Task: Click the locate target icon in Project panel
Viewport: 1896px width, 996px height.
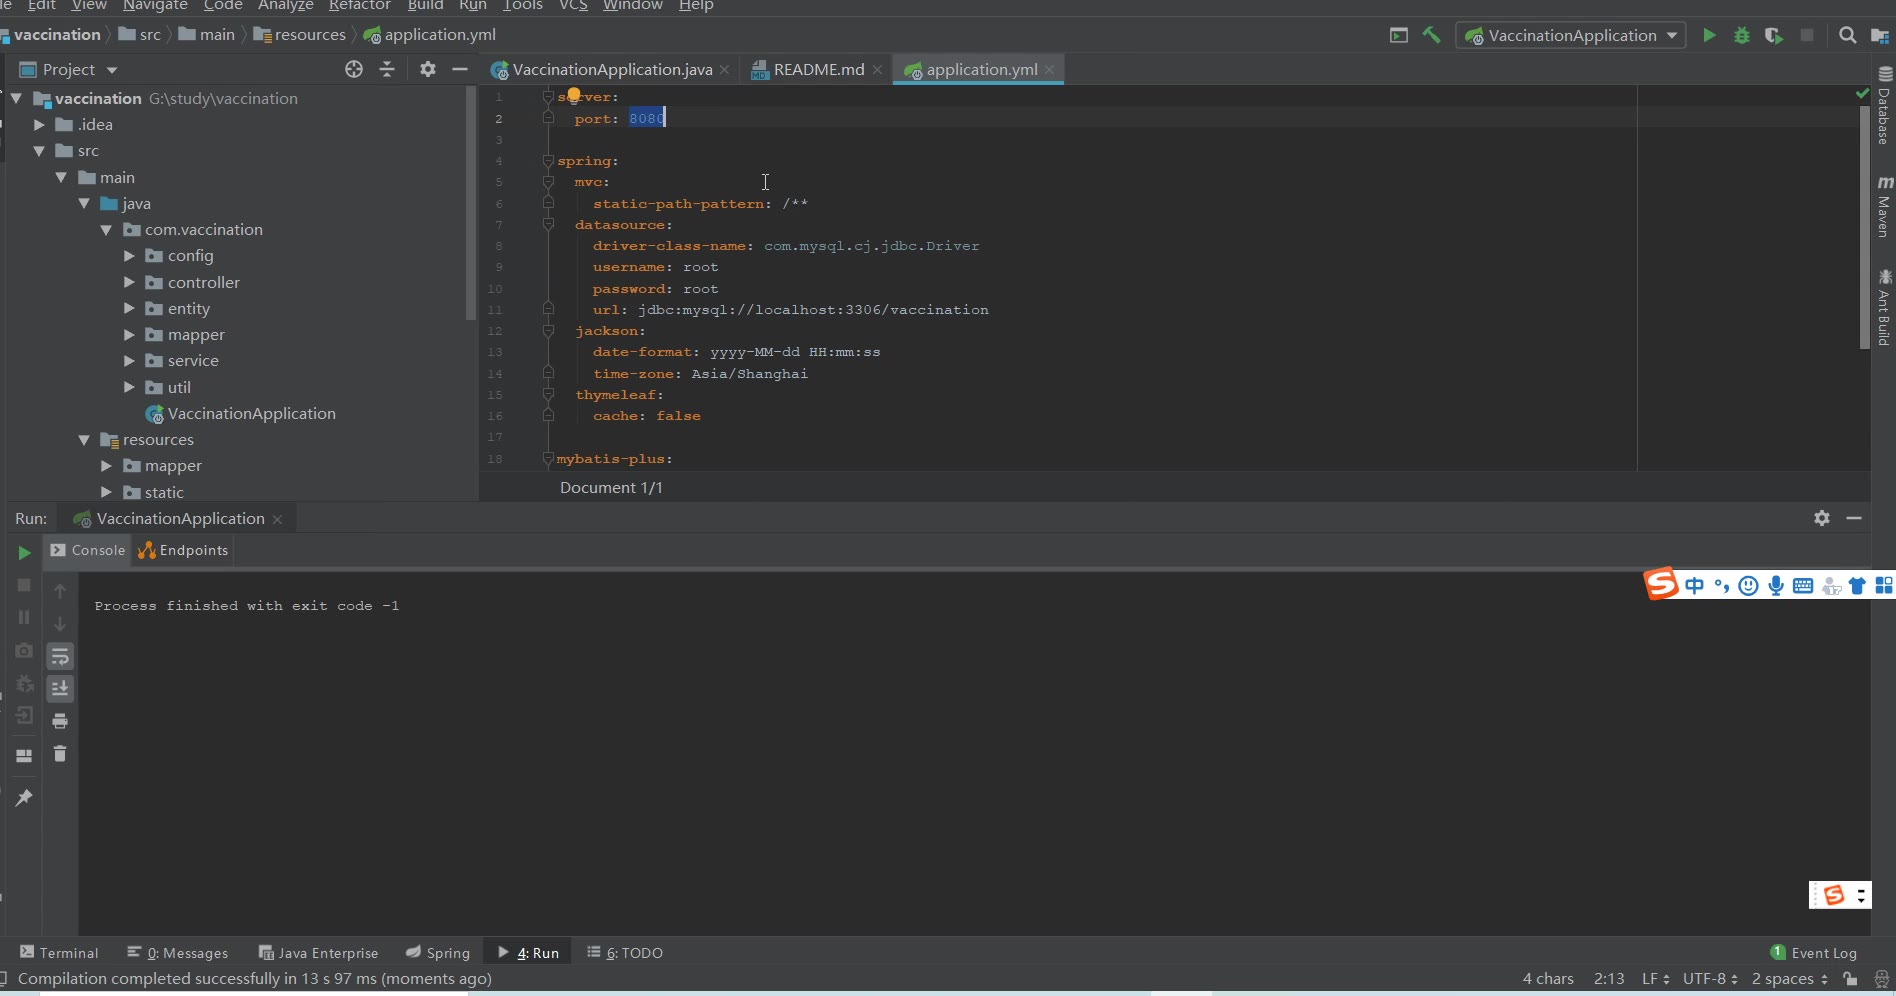Action: tap(354, 69)
